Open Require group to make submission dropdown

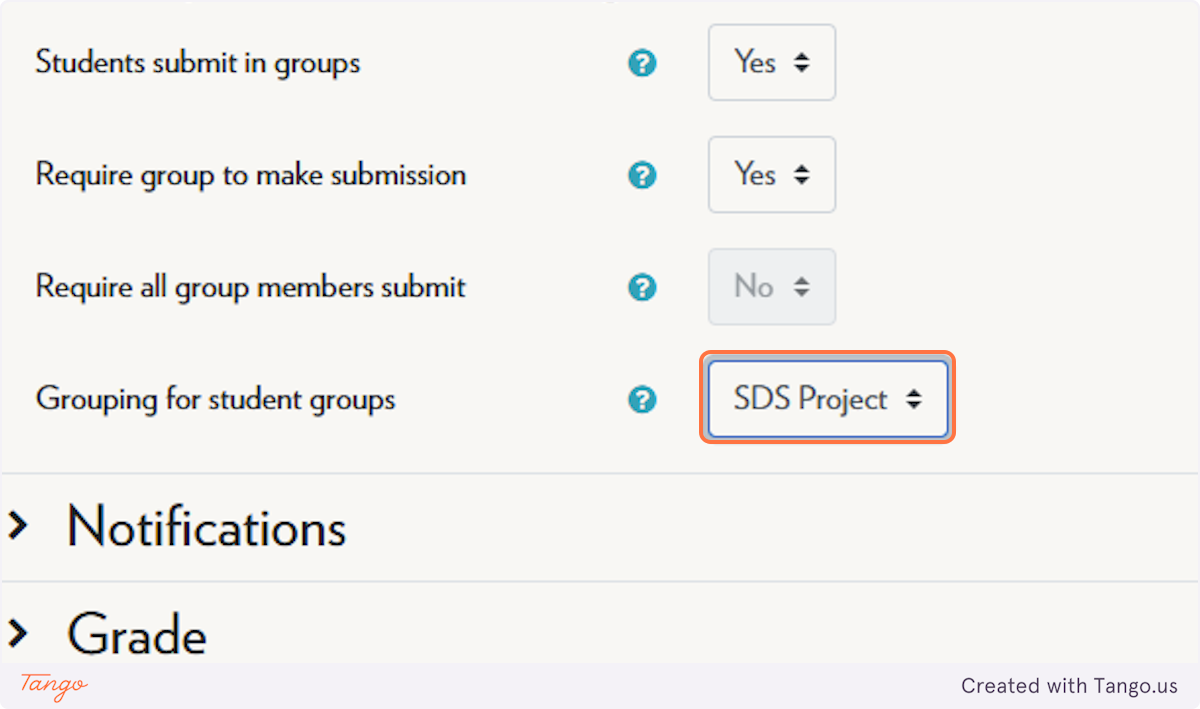point(772,175)
